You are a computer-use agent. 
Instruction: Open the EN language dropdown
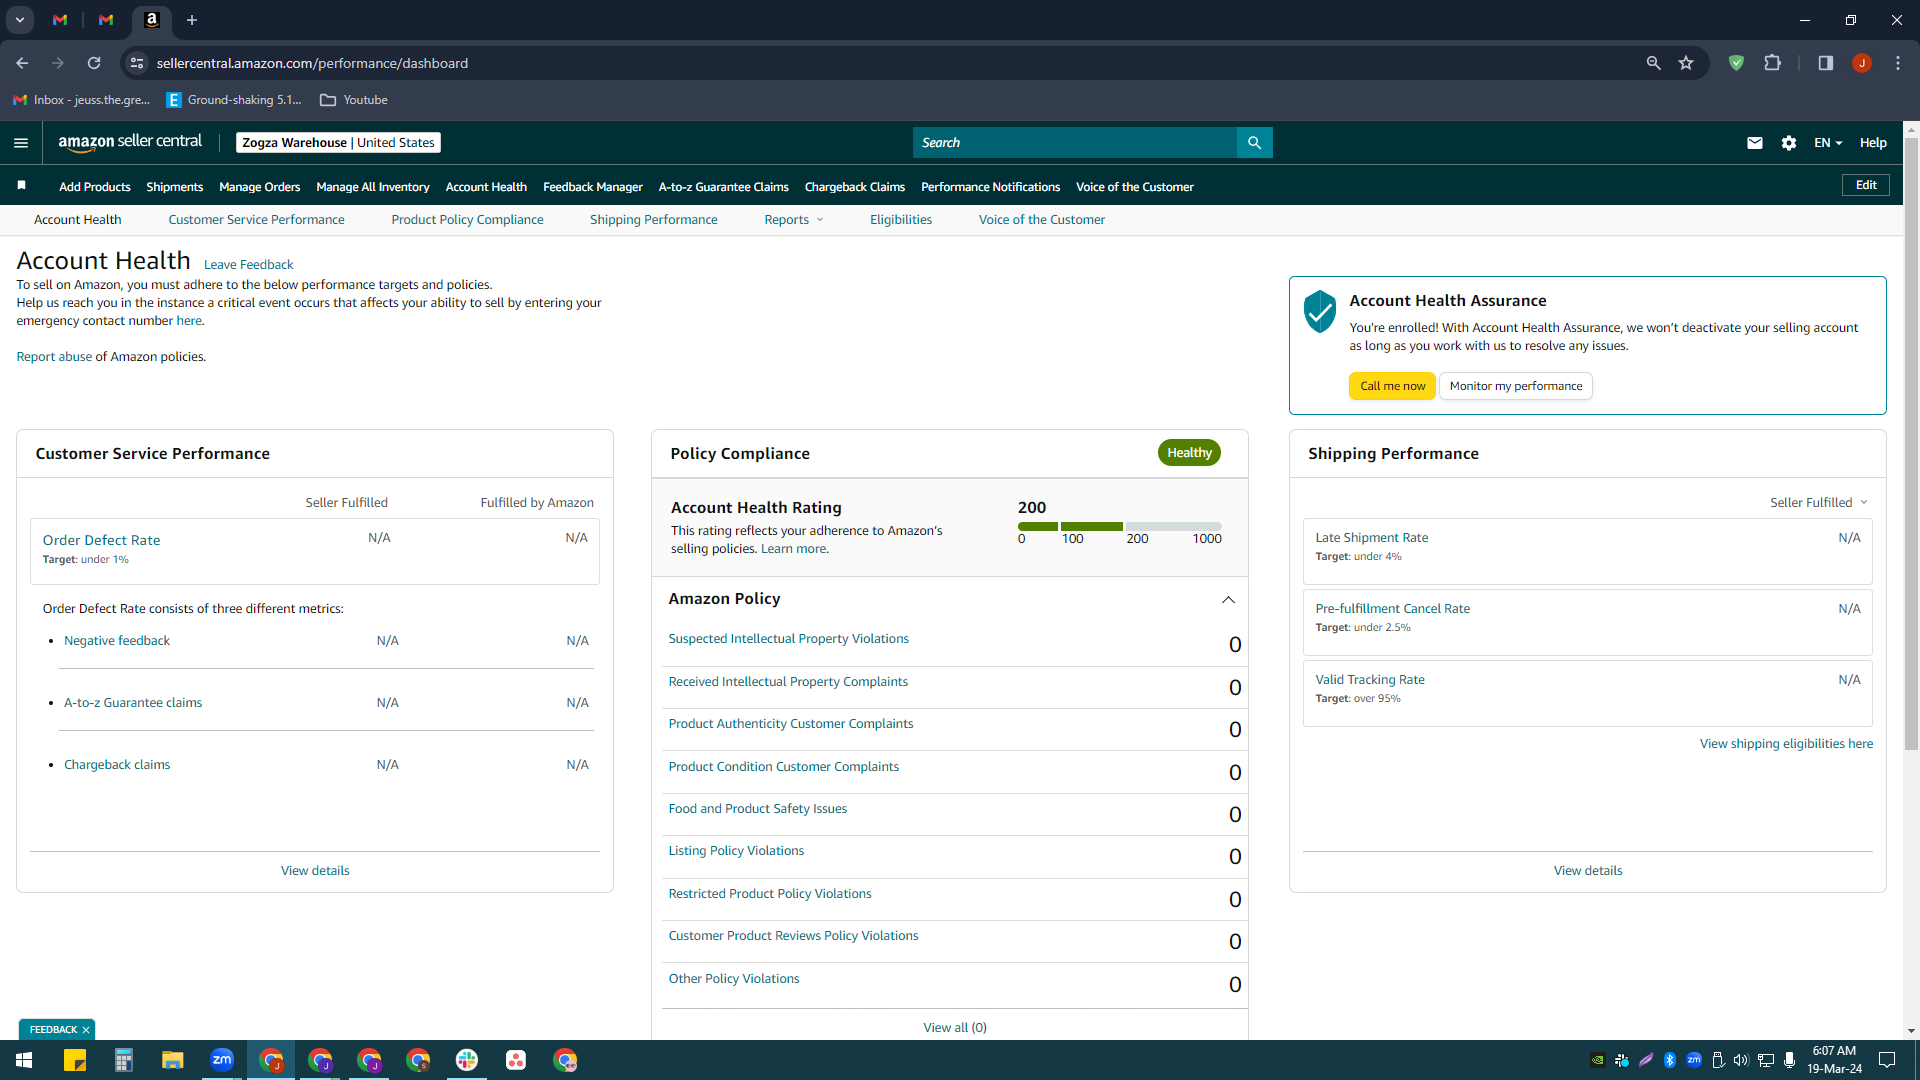(1828, 143)
